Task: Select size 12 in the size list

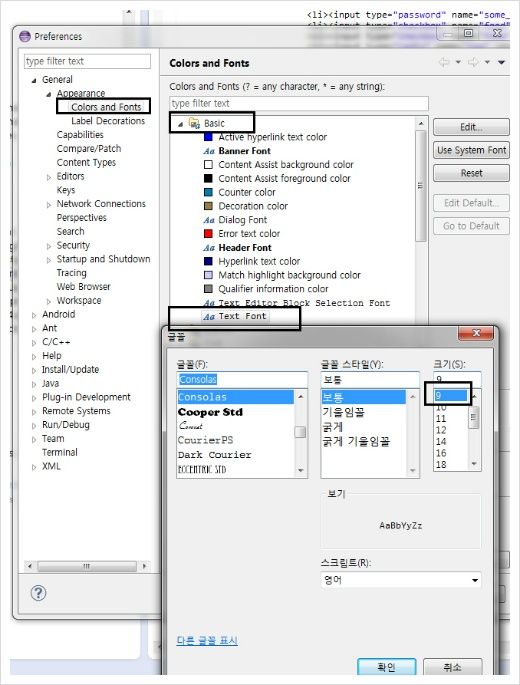Action: (451, 430)
